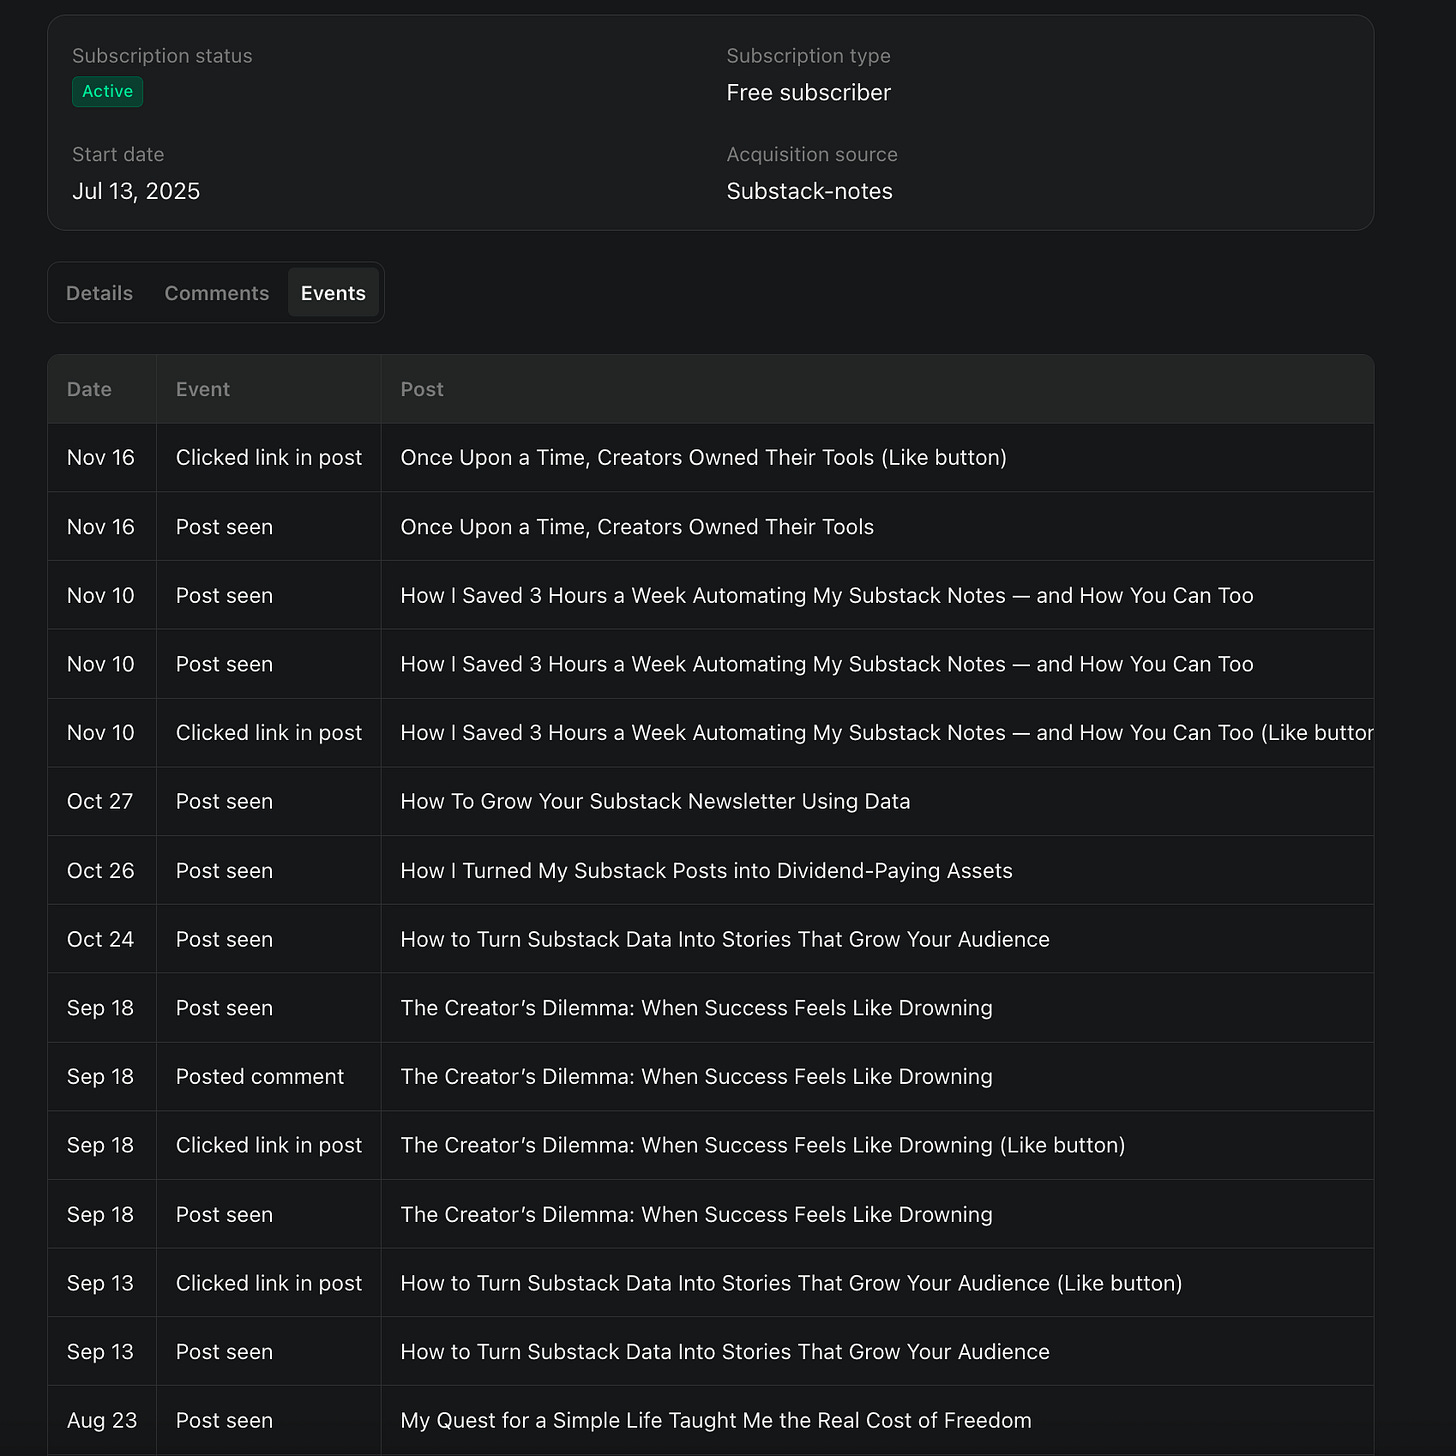Open the post title in 'Posted comment' row
Screen dimensions: 1456x1456
(696, 1077)
